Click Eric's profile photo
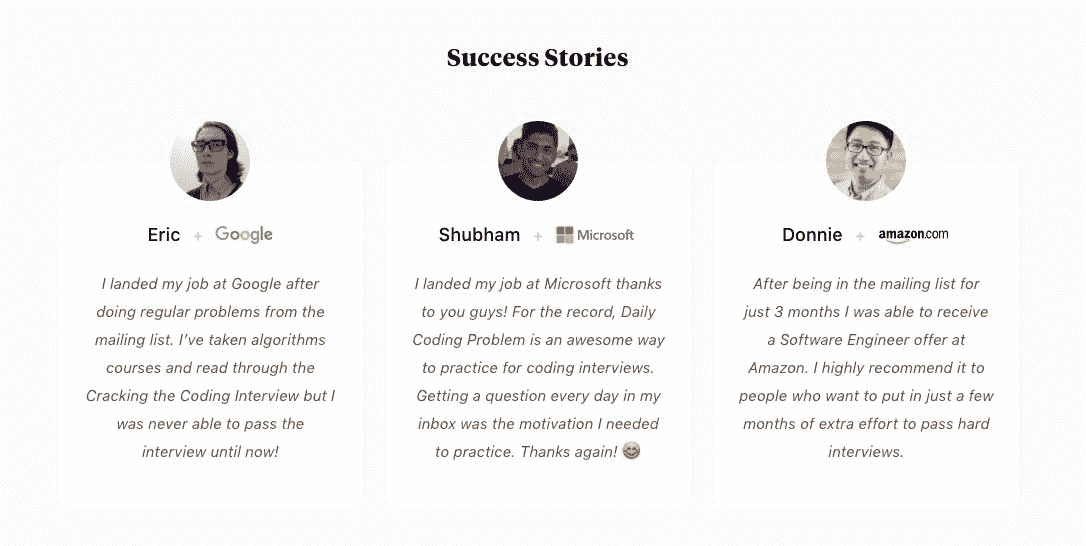The width and height of the screenshot is (1086, 546). pos(210,161)
